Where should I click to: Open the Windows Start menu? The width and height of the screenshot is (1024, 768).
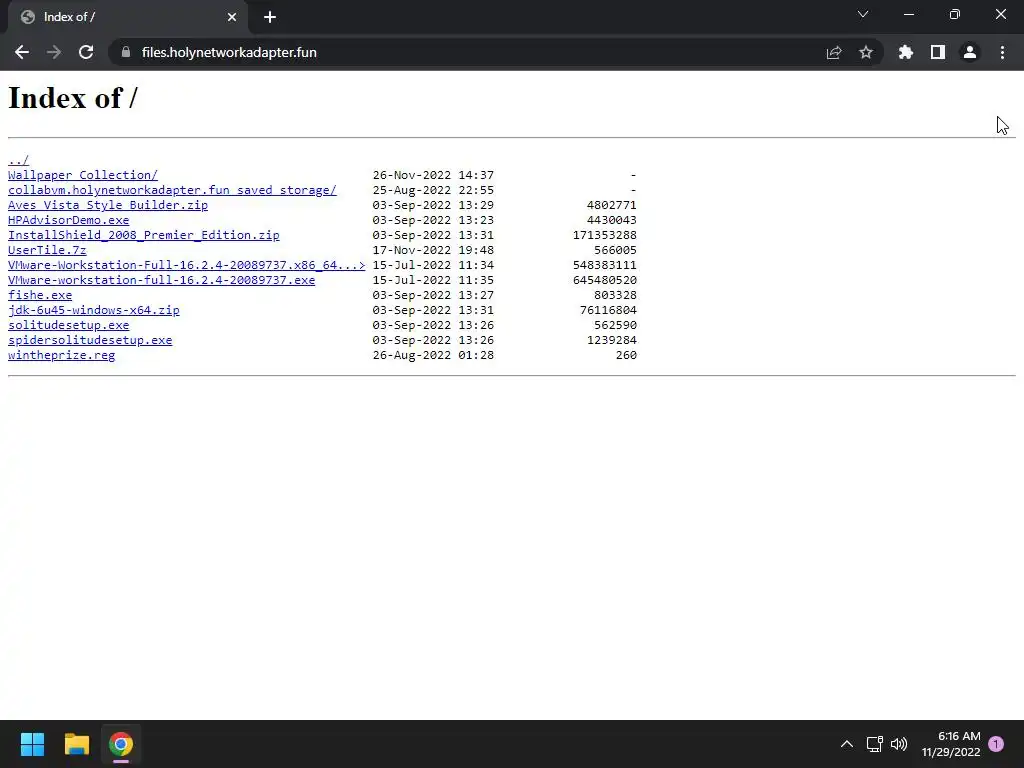33,744
